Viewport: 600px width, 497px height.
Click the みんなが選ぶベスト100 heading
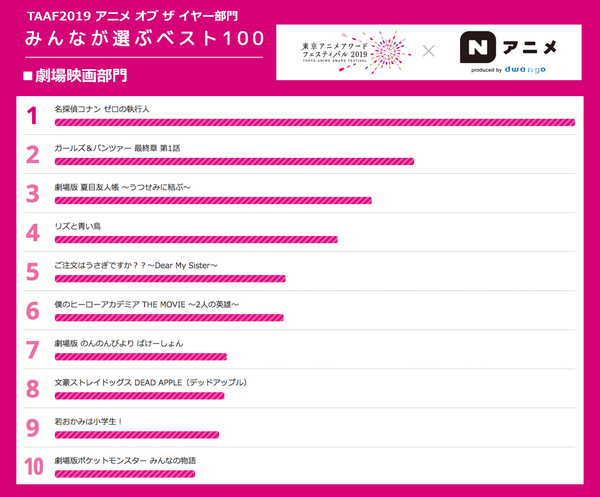(146, 39)
